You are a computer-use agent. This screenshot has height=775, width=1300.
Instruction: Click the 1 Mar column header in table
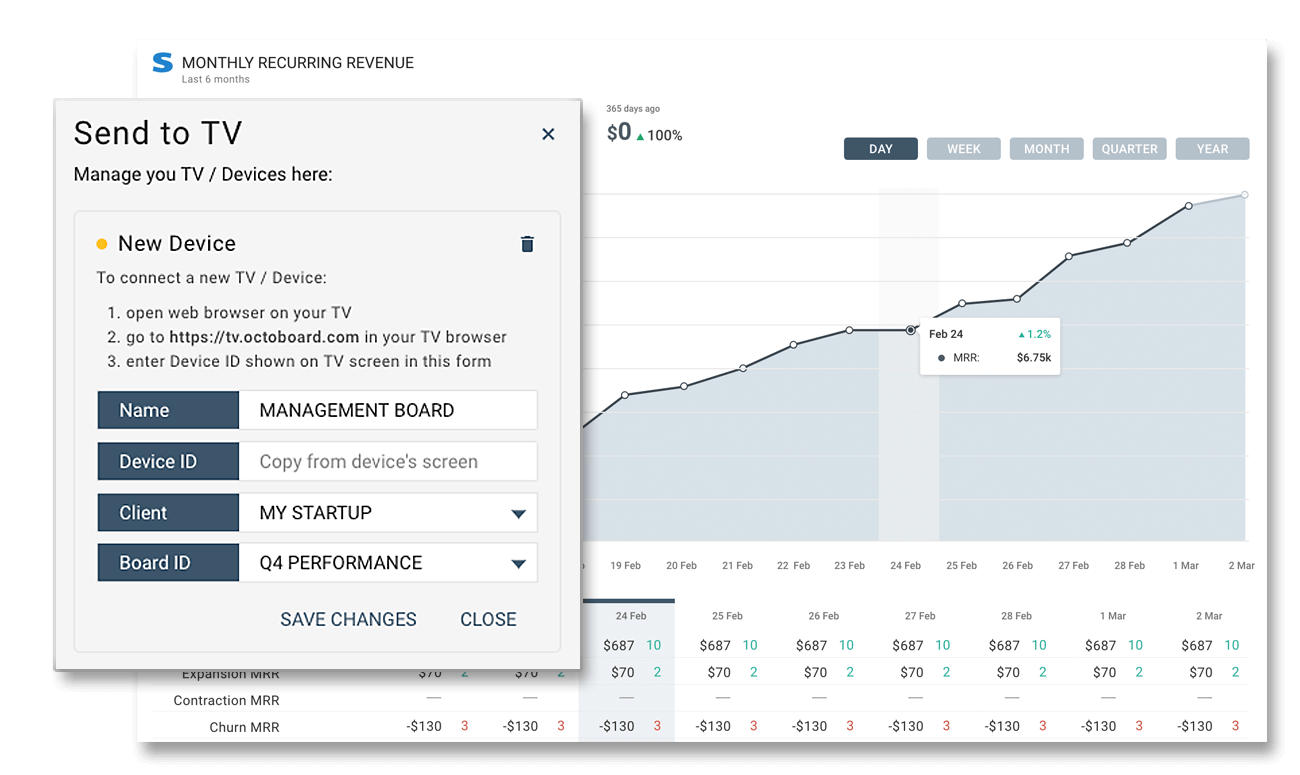(1112, 616)
